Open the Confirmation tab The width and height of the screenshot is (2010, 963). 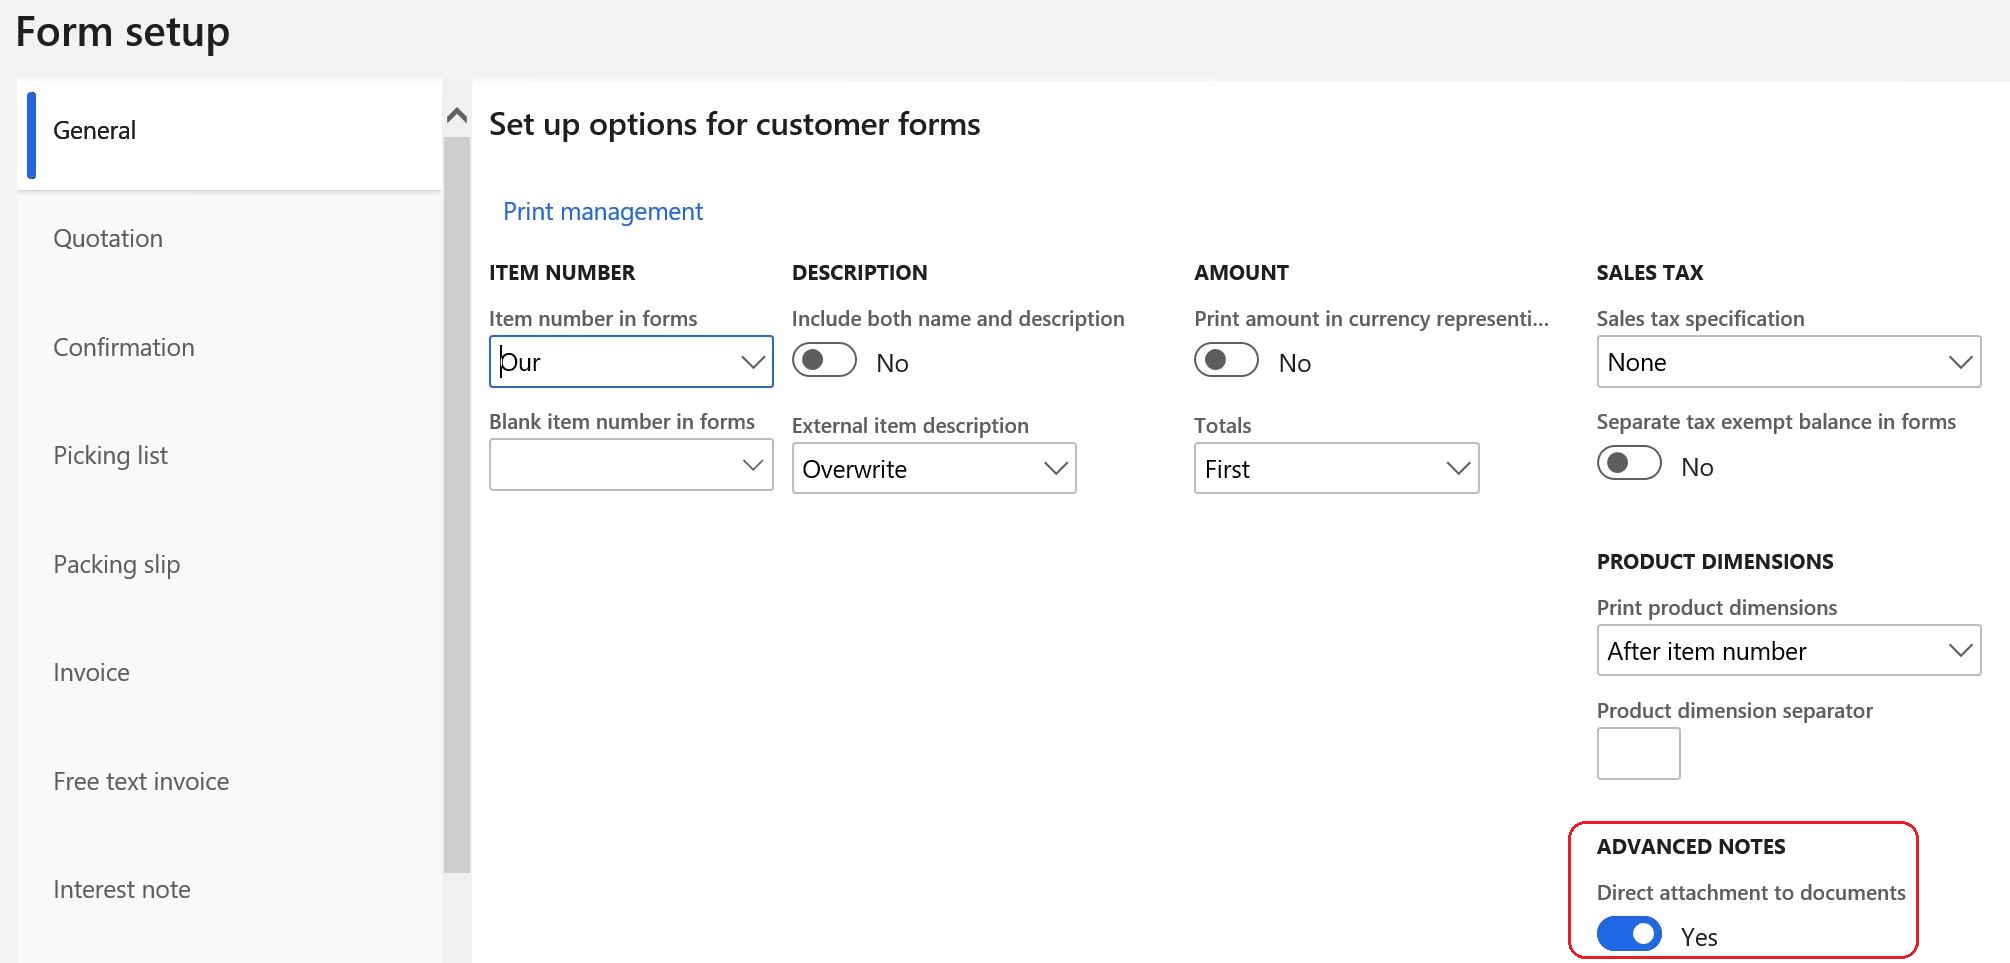(229, 347)
